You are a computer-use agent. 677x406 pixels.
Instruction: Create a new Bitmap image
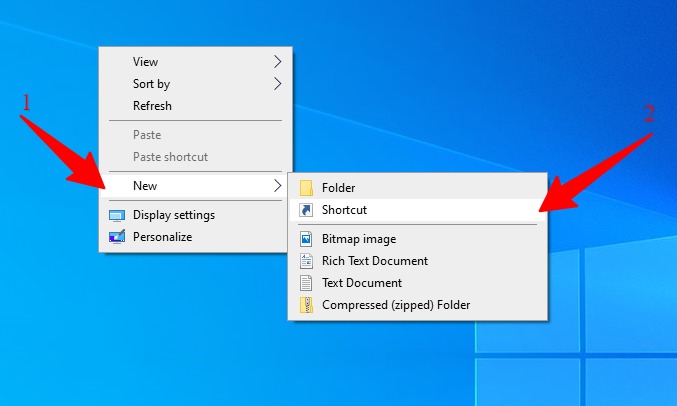pos(418,239)
